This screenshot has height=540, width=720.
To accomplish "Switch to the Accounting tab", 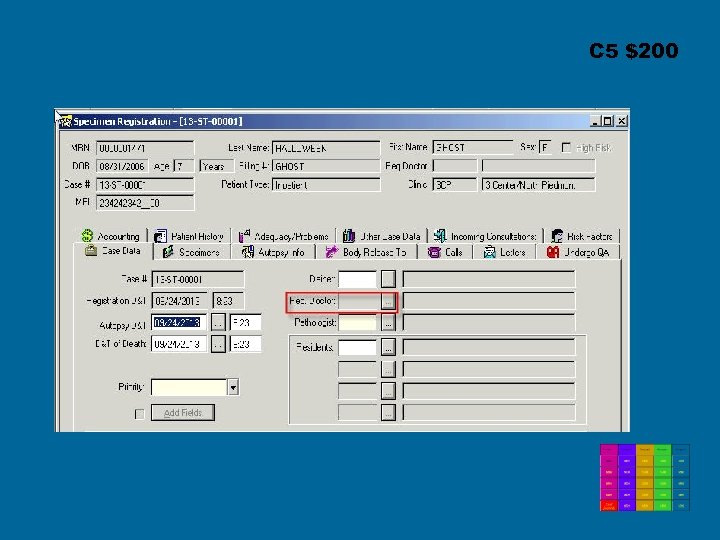I will pos(111,236).
